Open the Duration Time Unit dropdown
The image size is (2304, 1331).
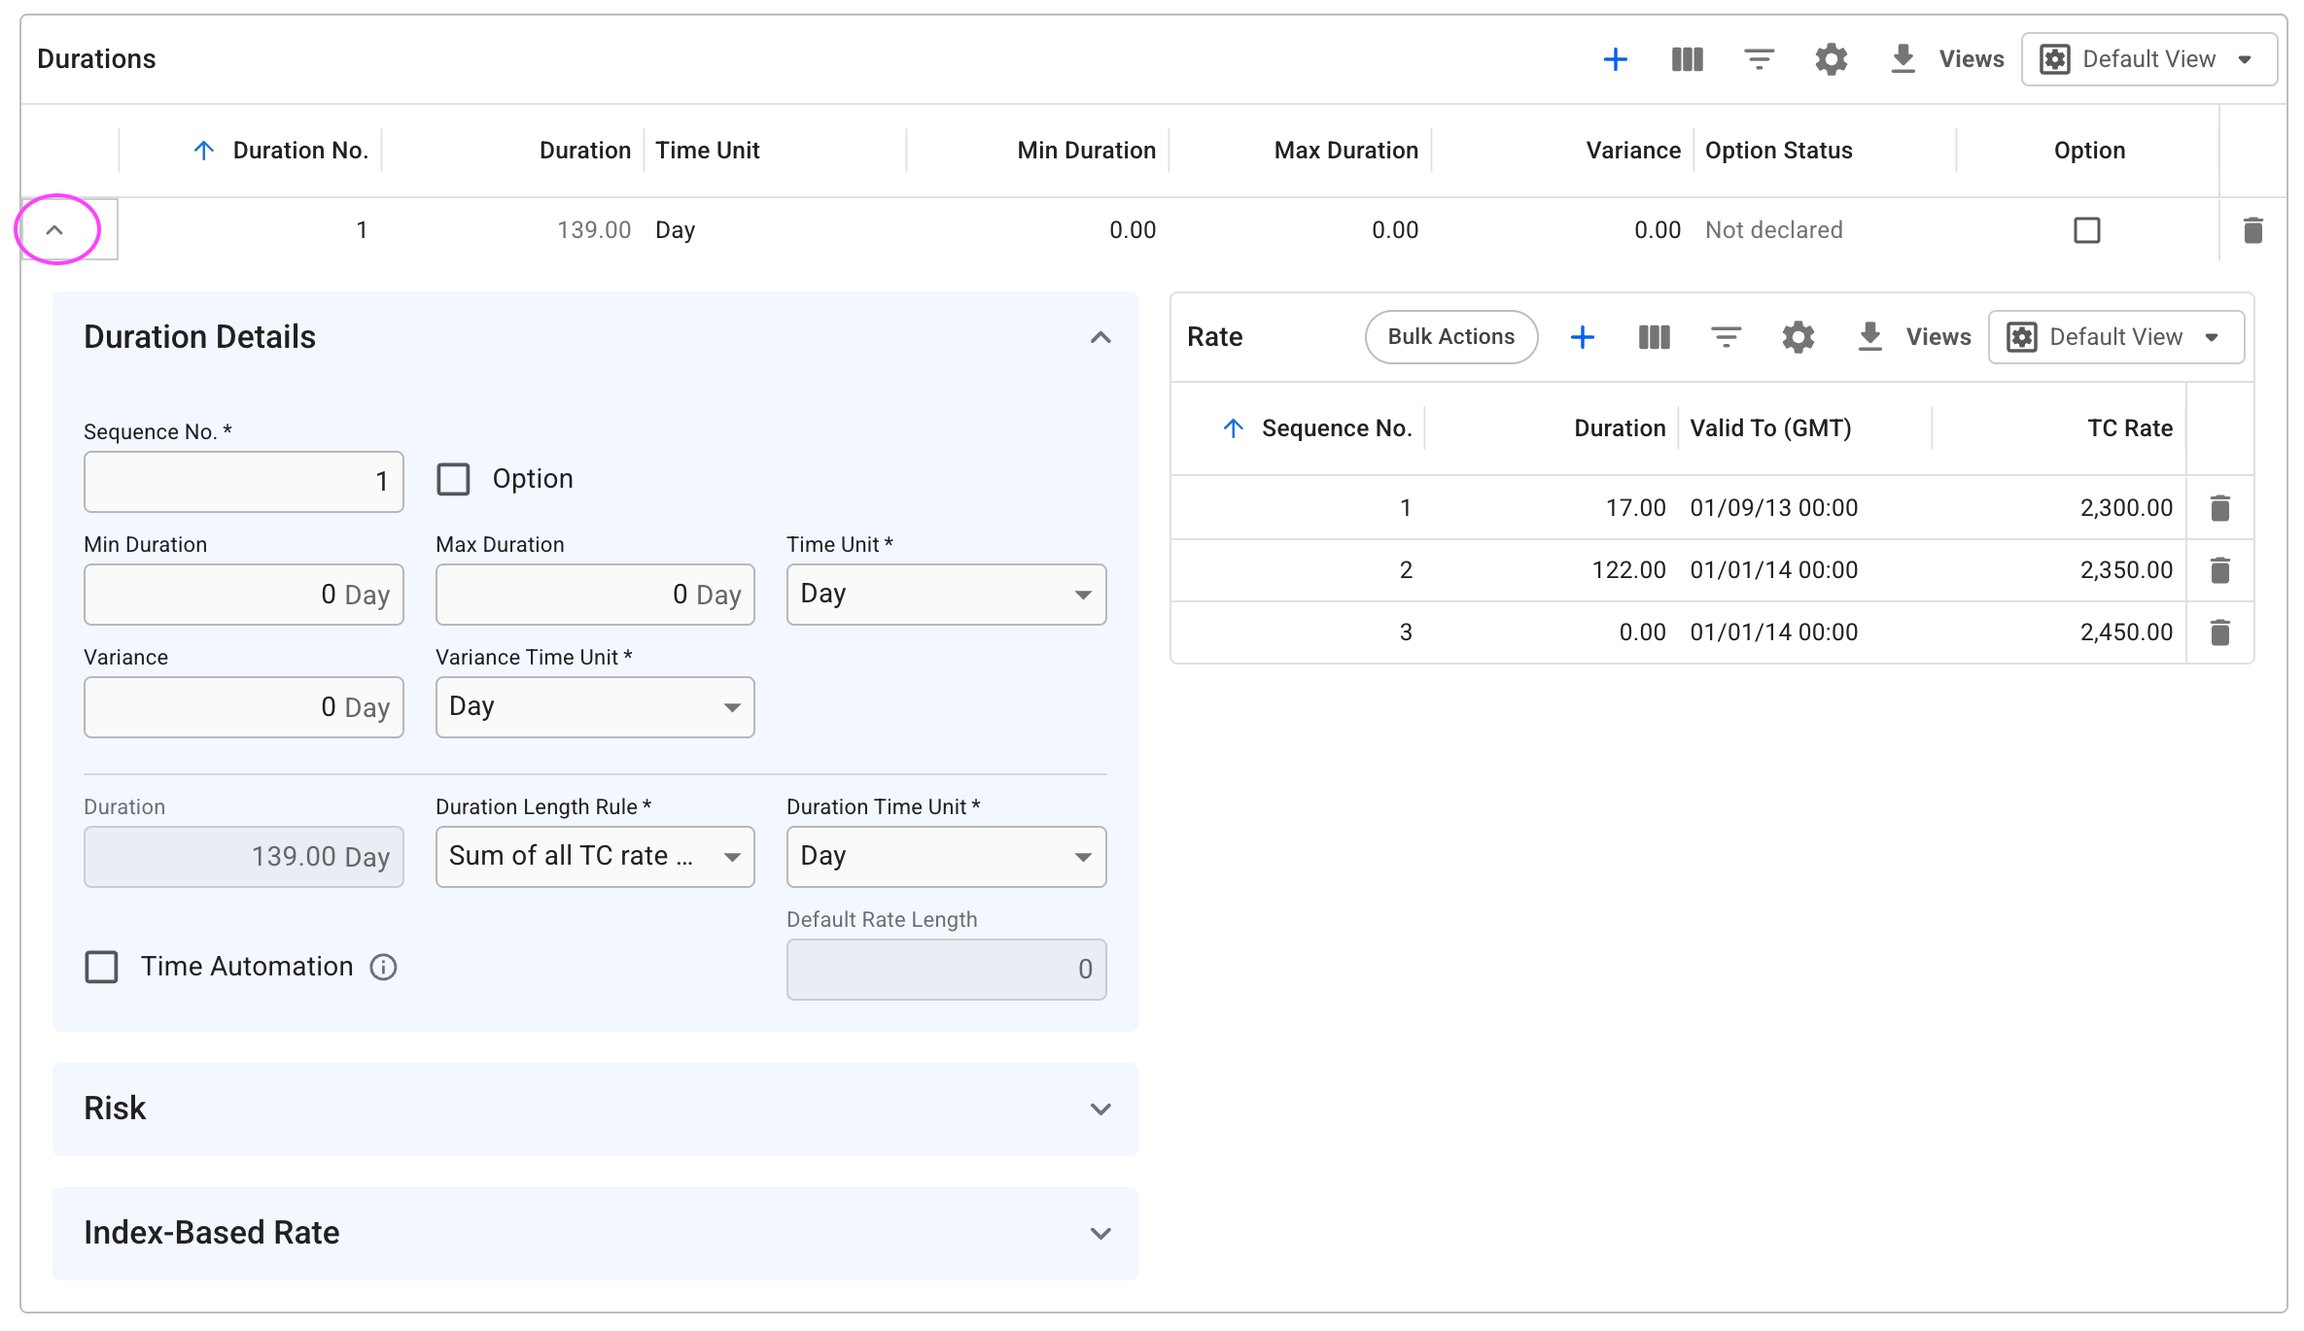[946, 857]
